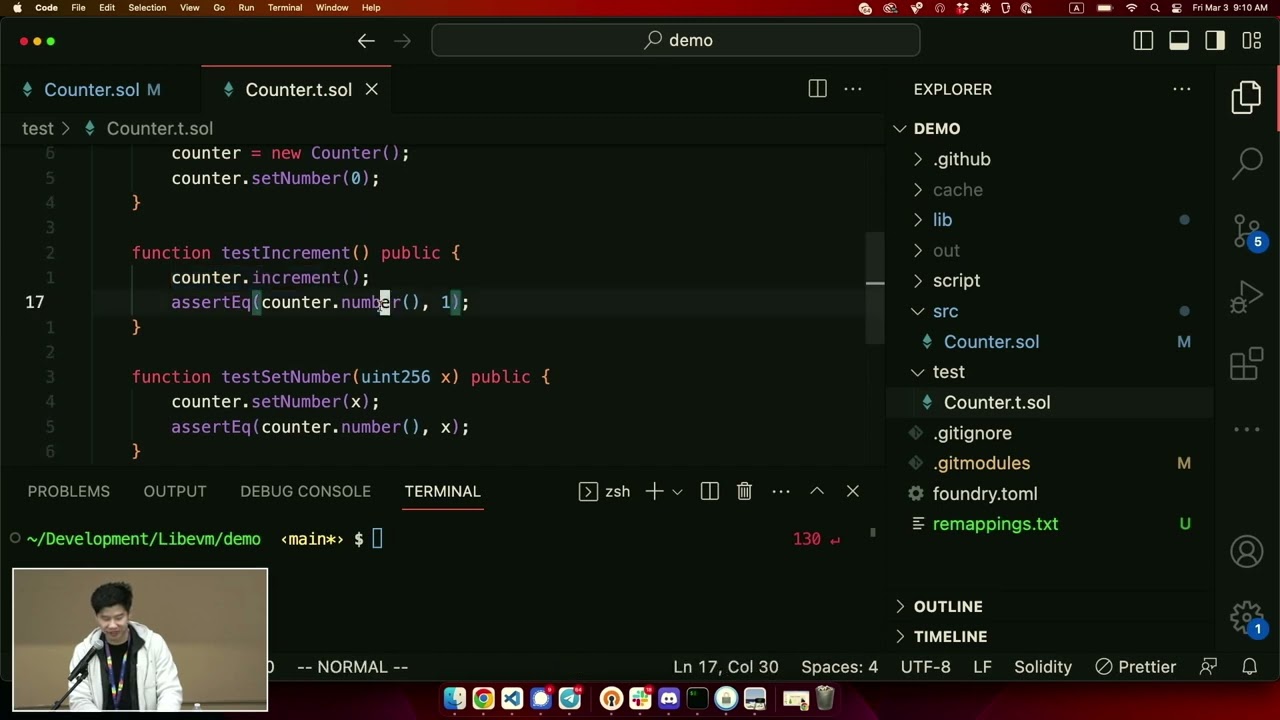Customize layout from title bar icon
This screenshot has height=720, width=1280.
1252,41
